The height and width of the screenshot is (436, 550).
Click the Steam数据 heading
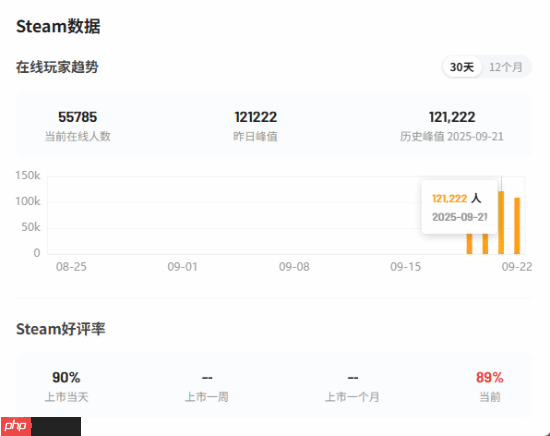(58, 26)
